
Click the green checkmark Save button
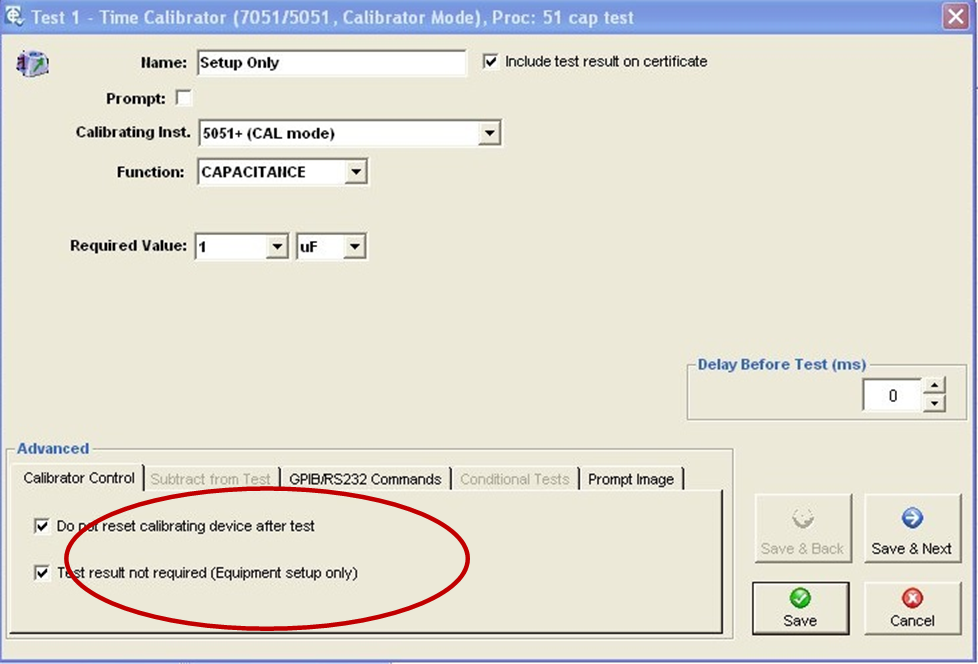click(x=800, y=607)
